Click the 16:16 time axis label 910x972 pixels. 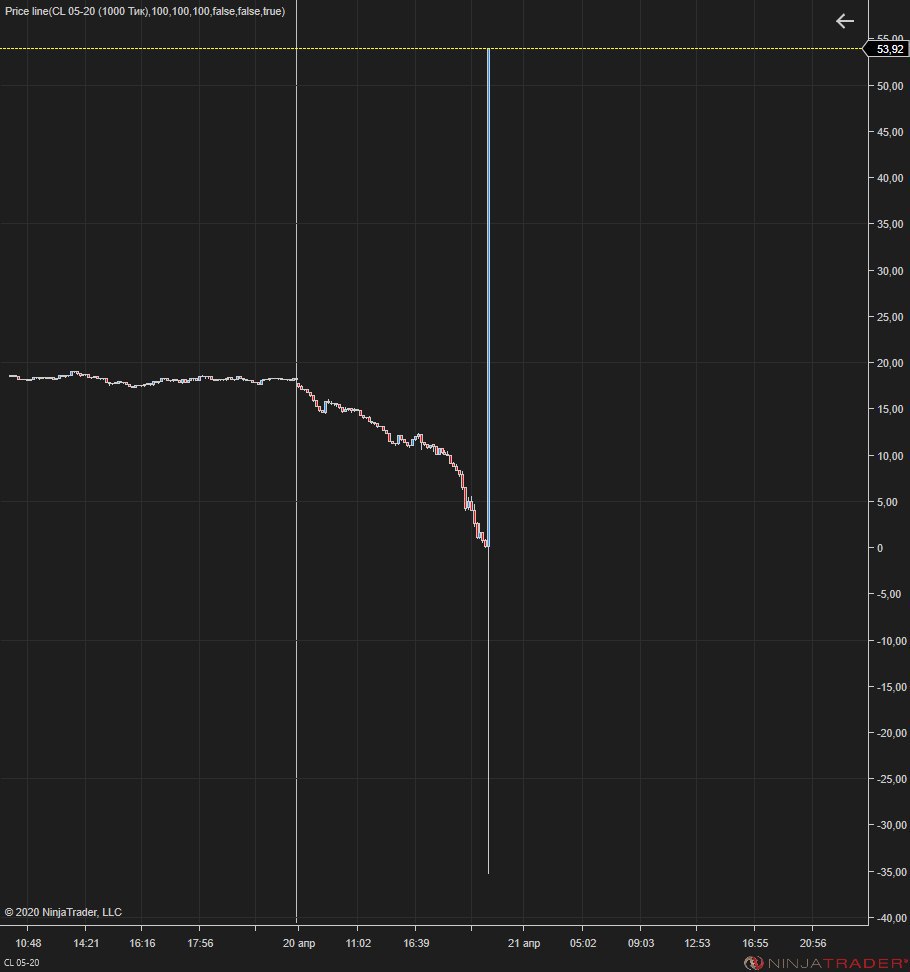point(142,943)
